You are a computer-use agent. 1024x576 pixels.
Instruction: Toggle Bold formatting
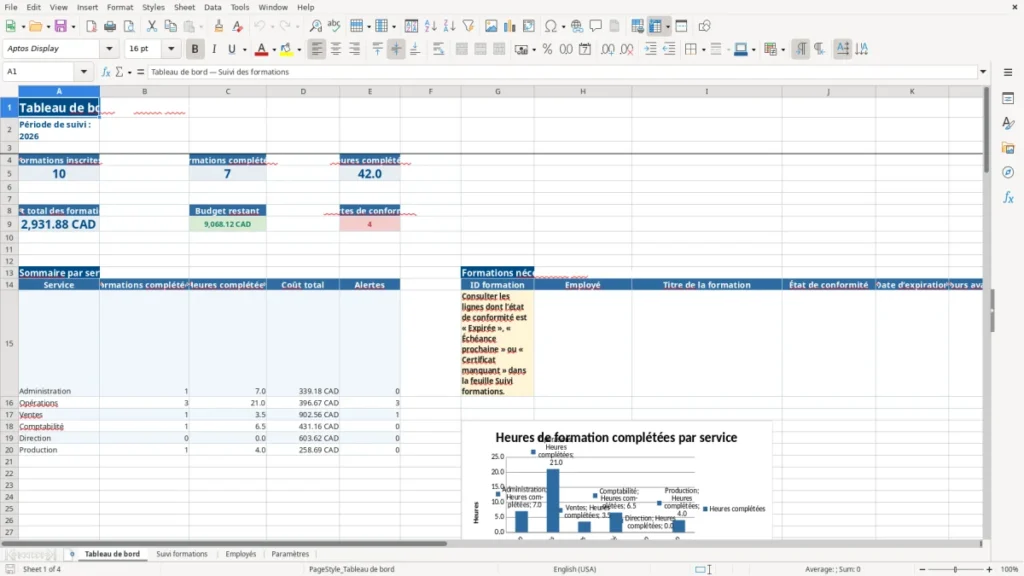coord(195,49)
